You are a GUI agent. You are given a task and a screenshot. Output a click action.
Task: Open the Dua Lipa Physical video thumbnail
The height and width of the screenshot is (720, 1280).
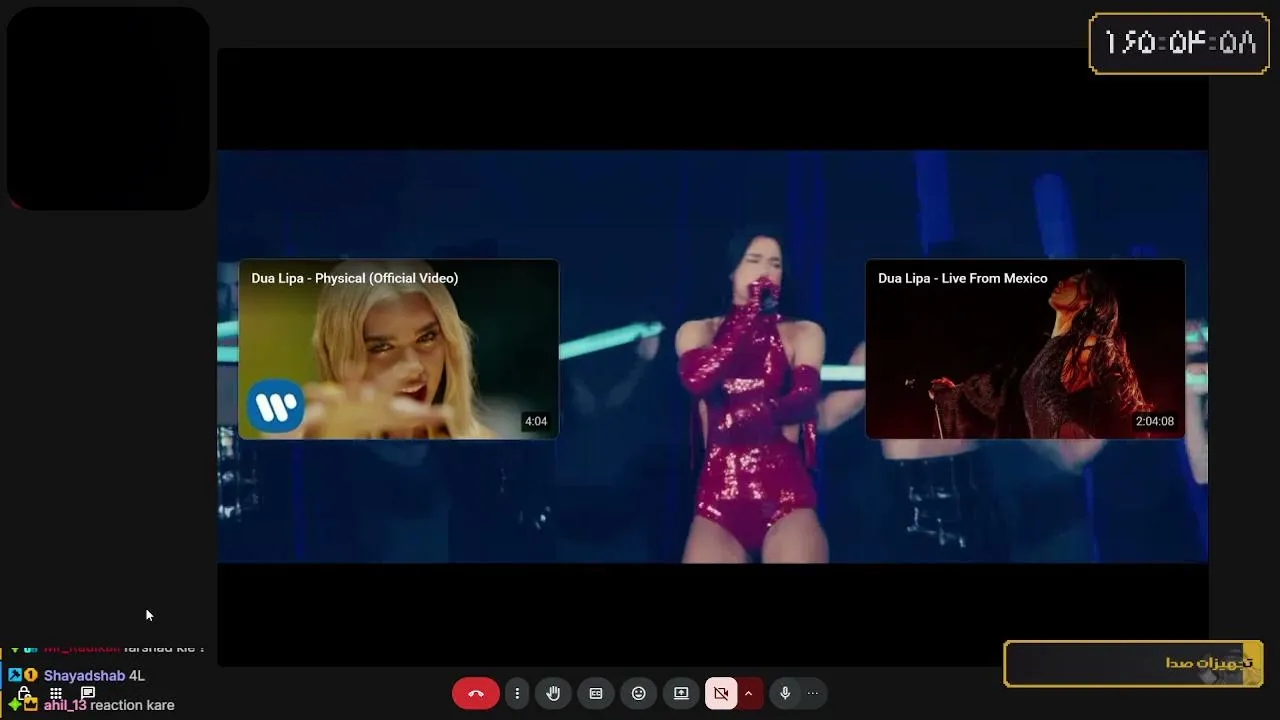tap(398, 349)
